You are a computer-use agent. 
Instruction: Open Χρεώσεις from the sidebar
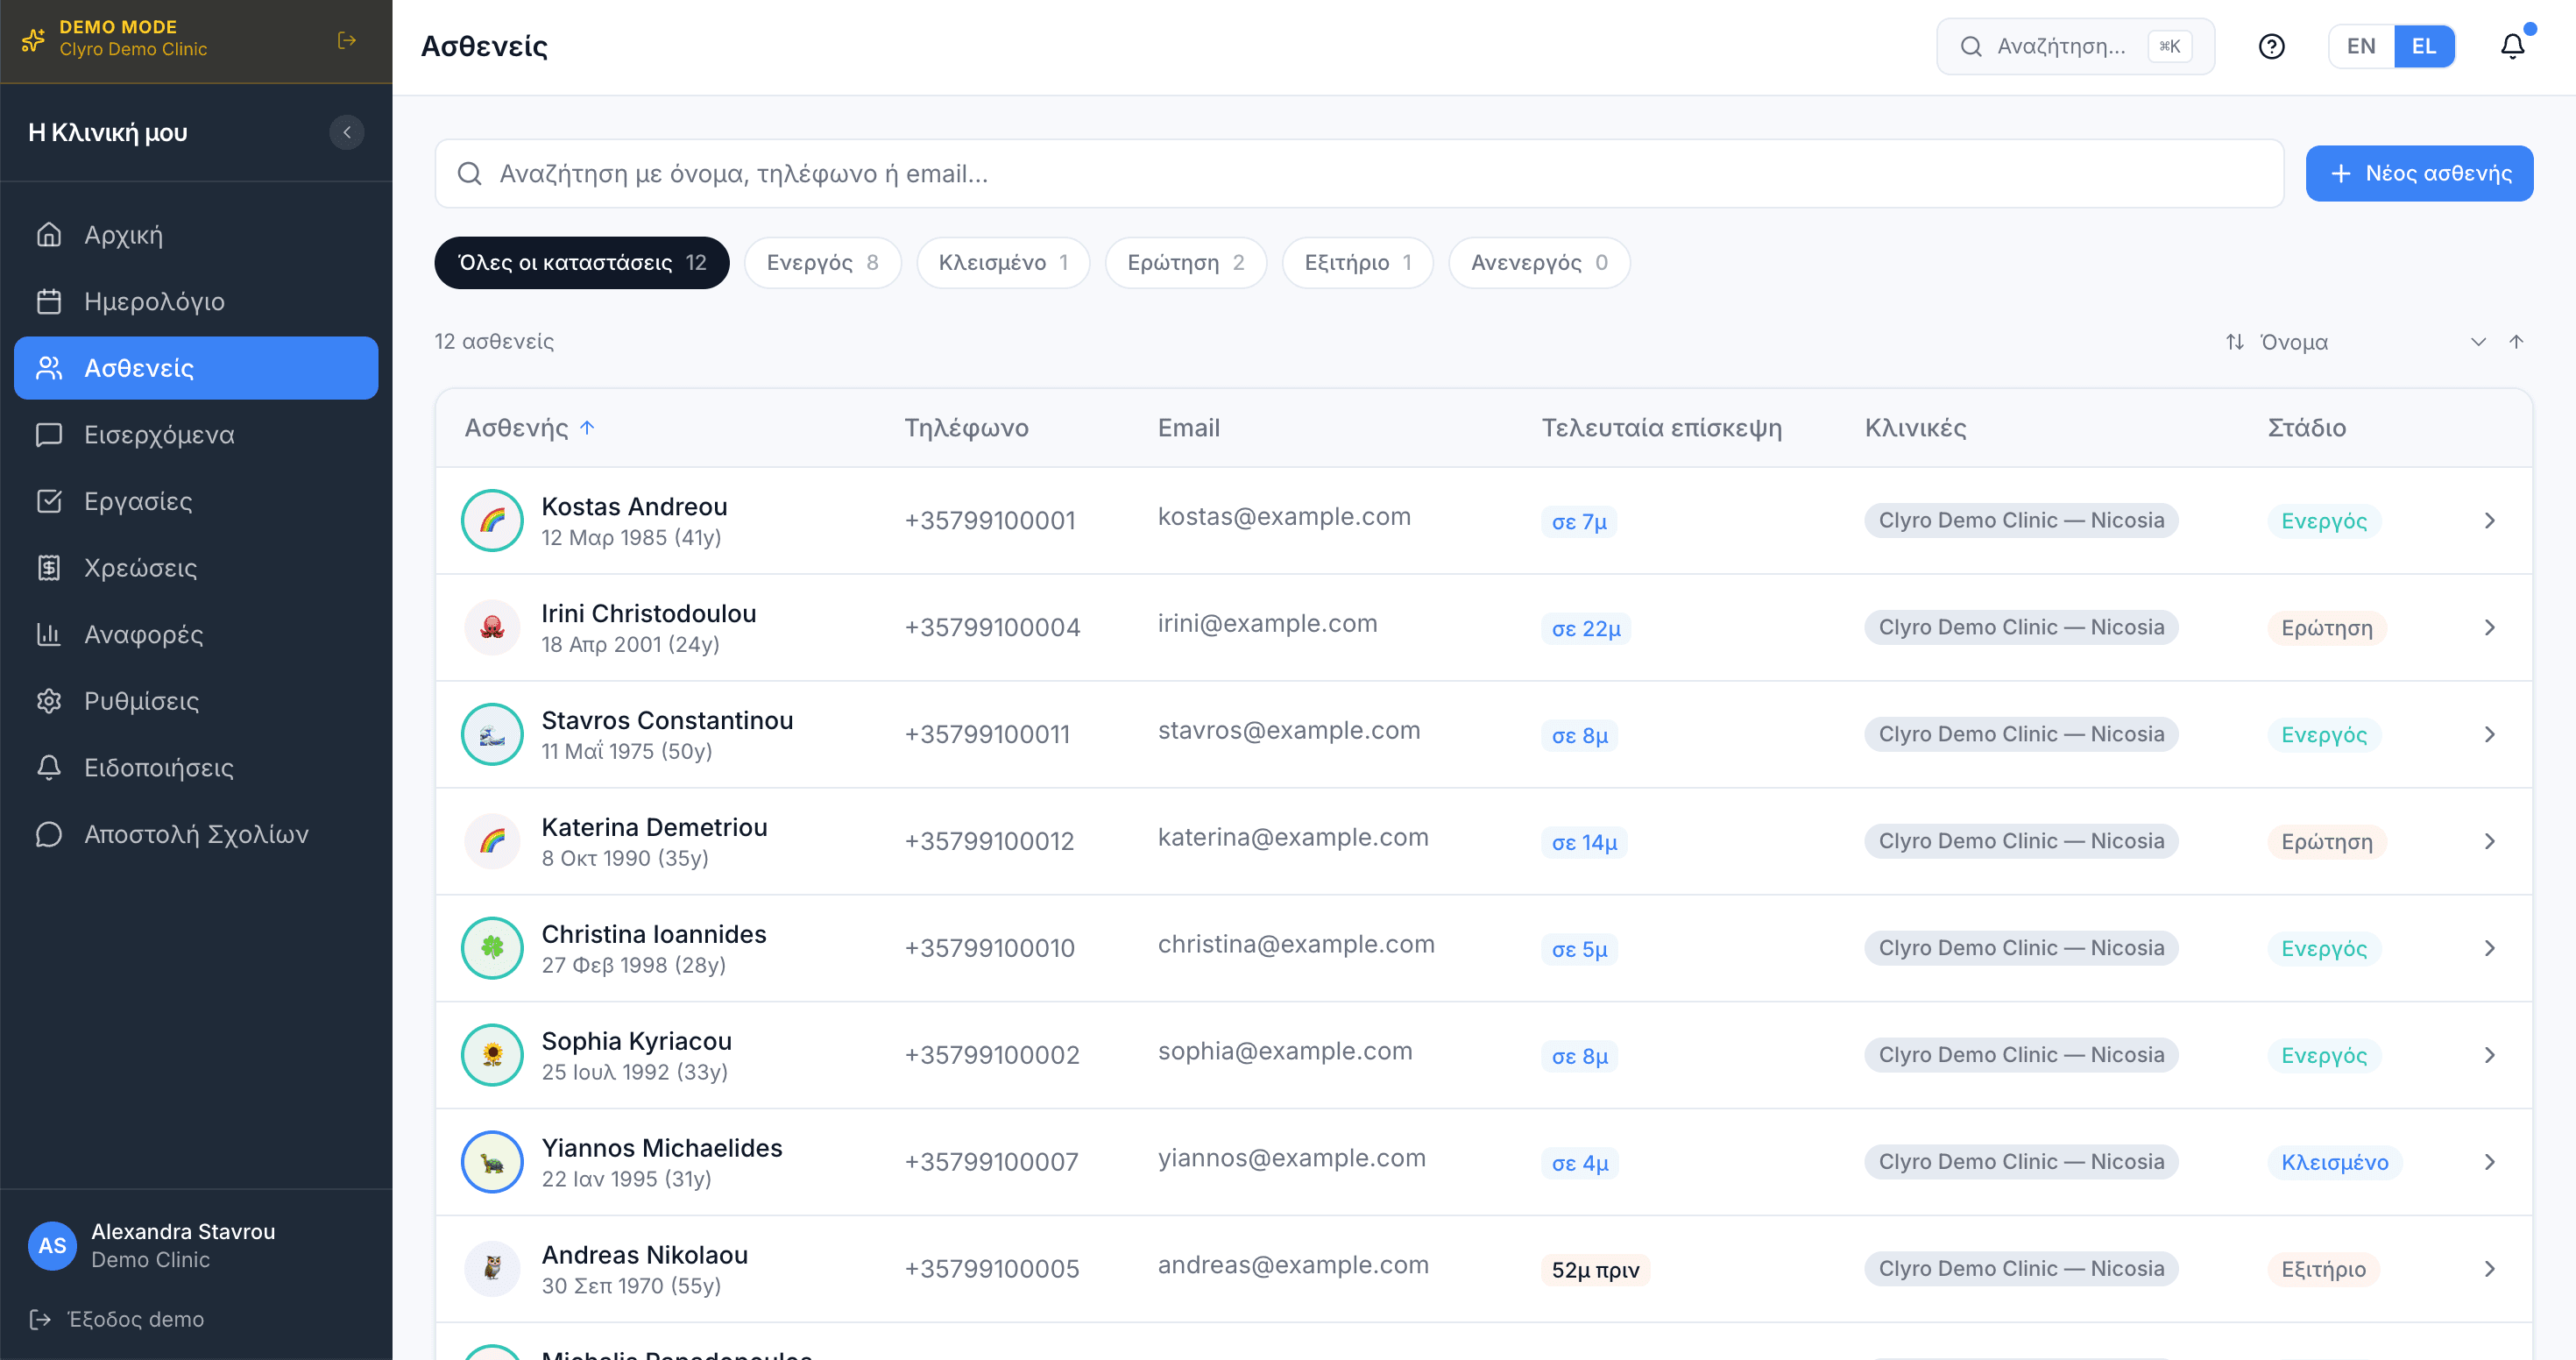click(196, 567)
